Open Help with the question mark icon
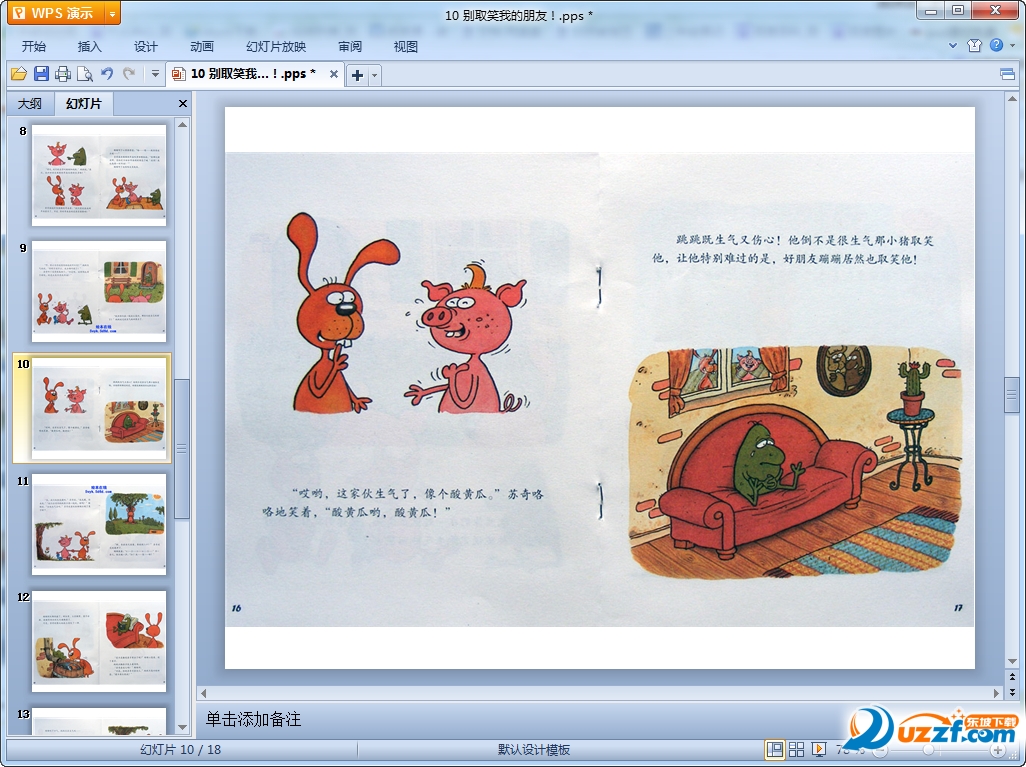The image size is (1026, 767). [997, 45]
